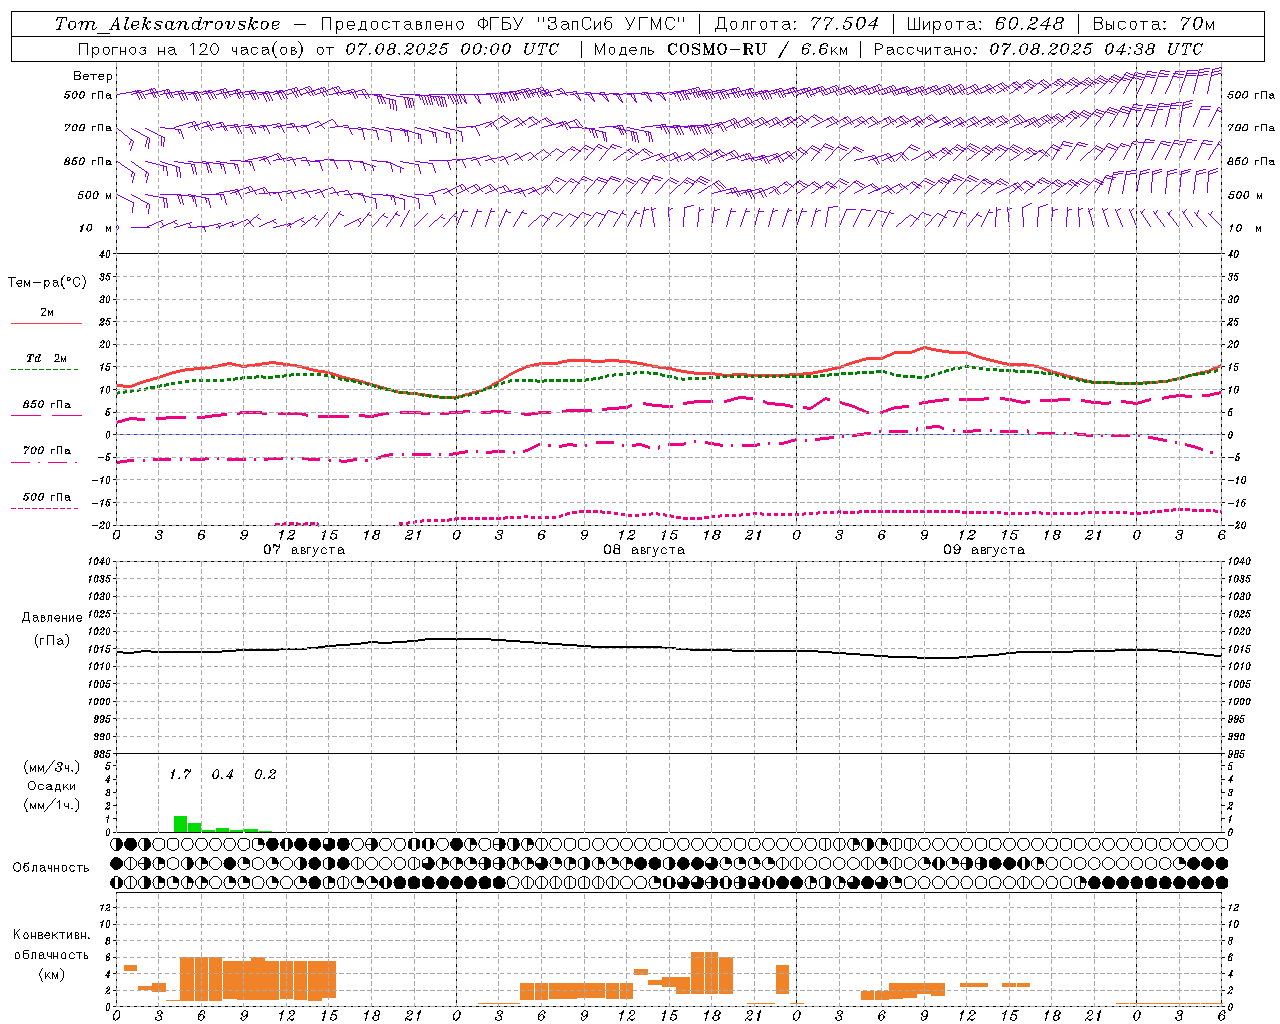
Task: Click the Давление pressure label
Action: pos(52,618)
